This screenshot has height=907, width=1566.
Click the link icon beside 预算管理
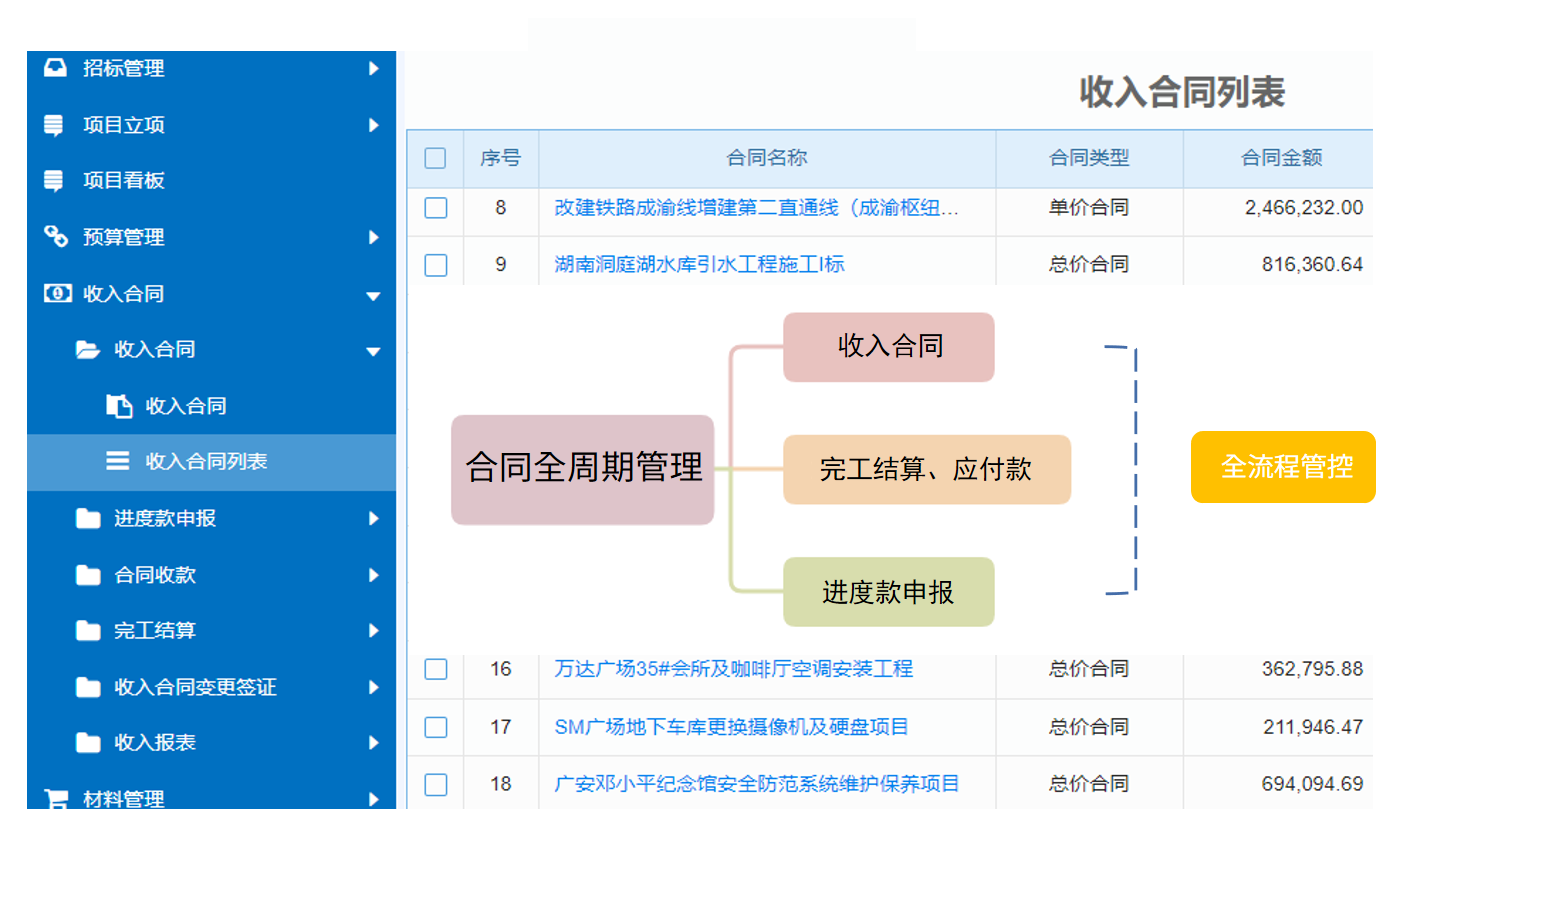pos(55,237)
